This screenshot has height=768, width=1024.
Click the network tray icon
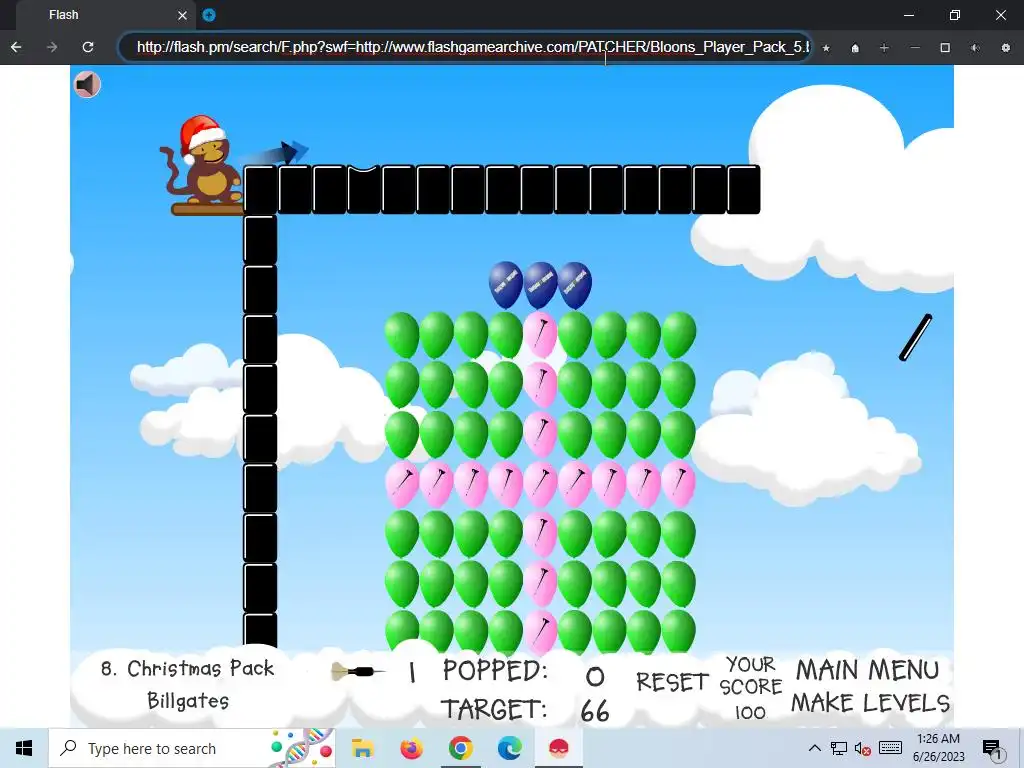(x=839, y=748)
